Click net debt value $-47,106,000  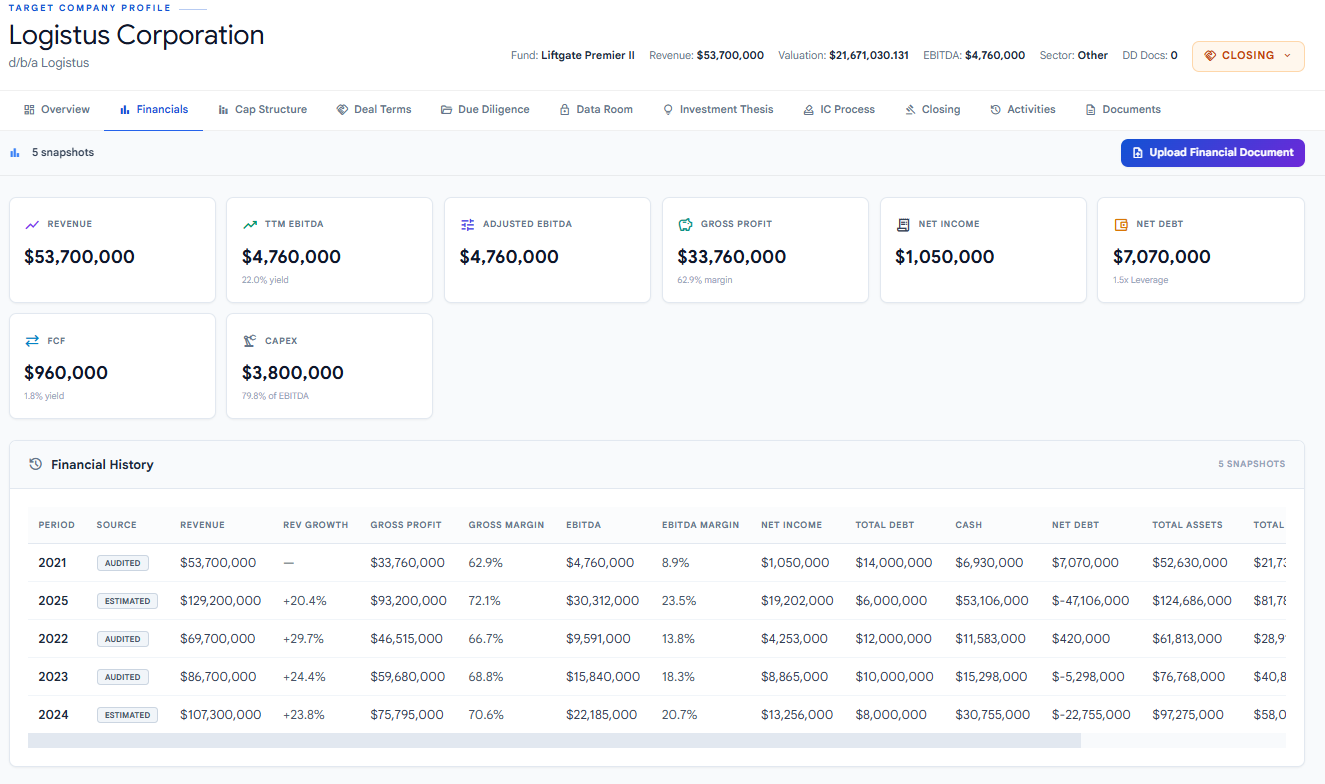coord(1091,601)
